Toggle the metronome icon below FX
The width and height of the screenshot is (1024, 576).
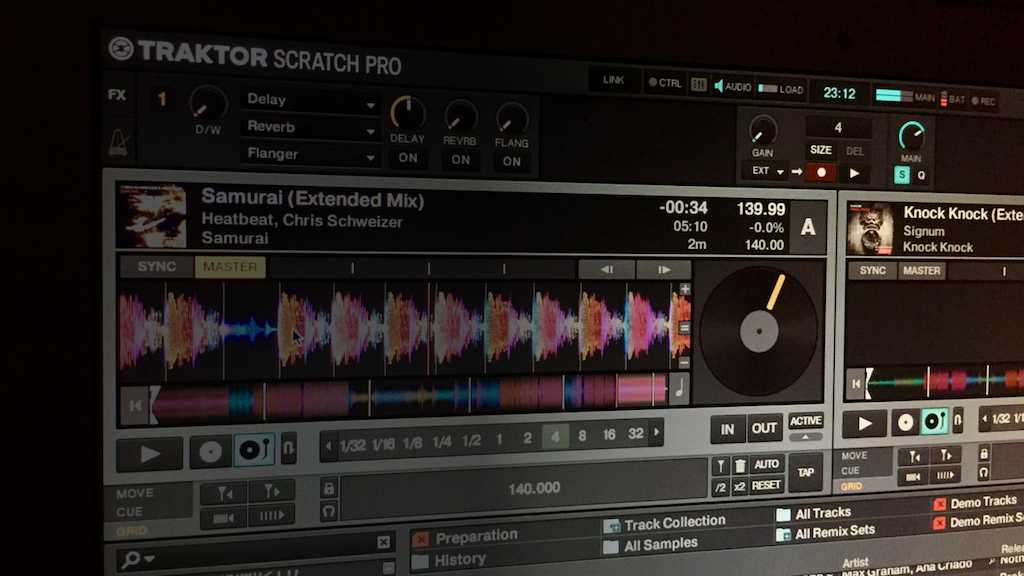(118, 141)
